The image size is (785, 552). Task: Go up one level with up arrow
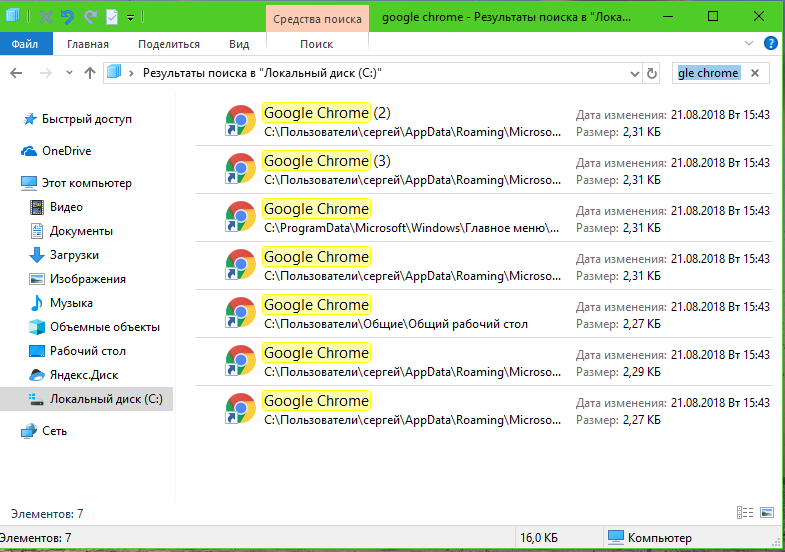90,73
